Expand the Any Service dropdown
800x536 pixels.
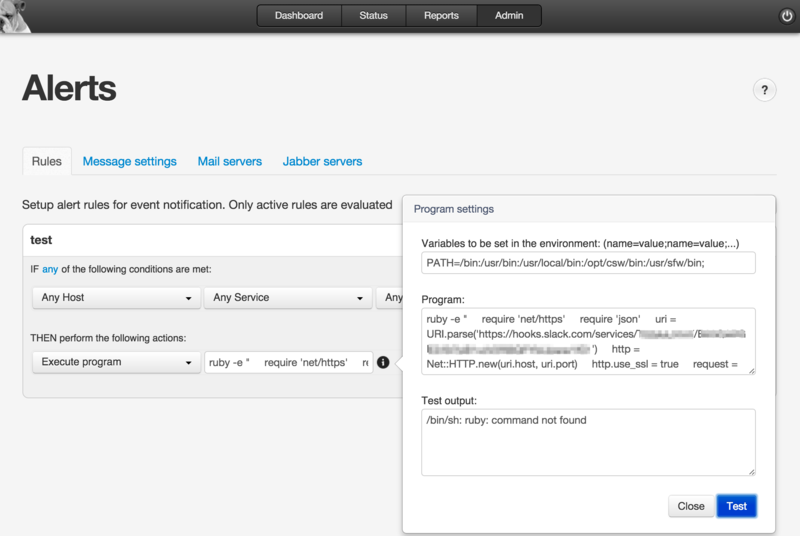[x=288, y=297]
